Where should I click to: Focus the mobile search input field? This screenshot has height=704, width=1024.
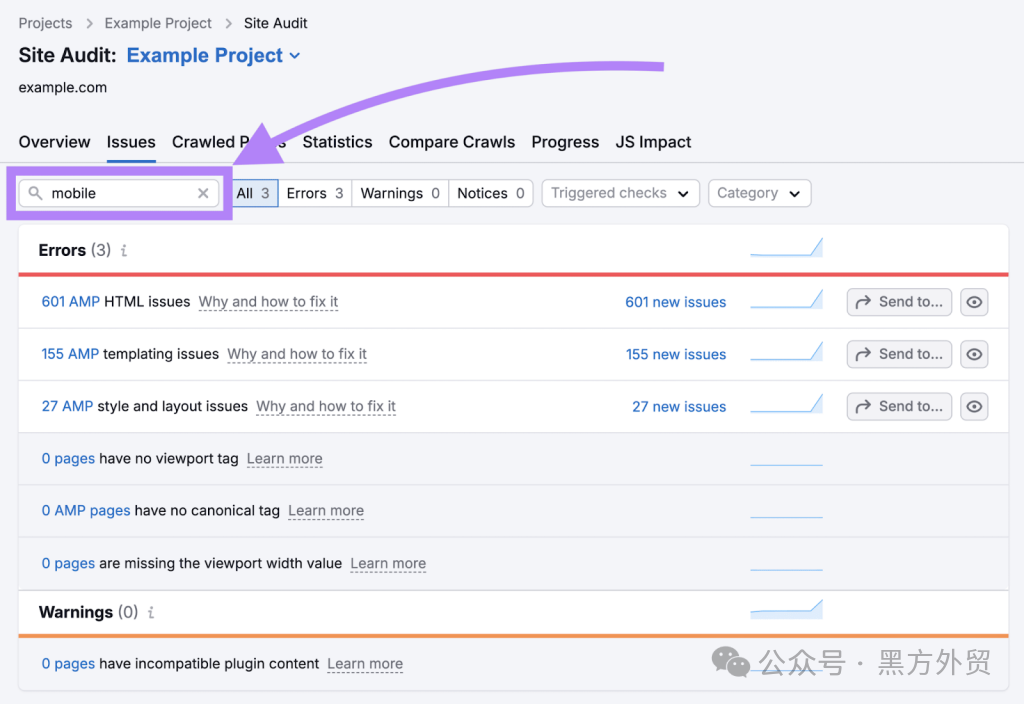pyautogui.click(x=119, y=193)
